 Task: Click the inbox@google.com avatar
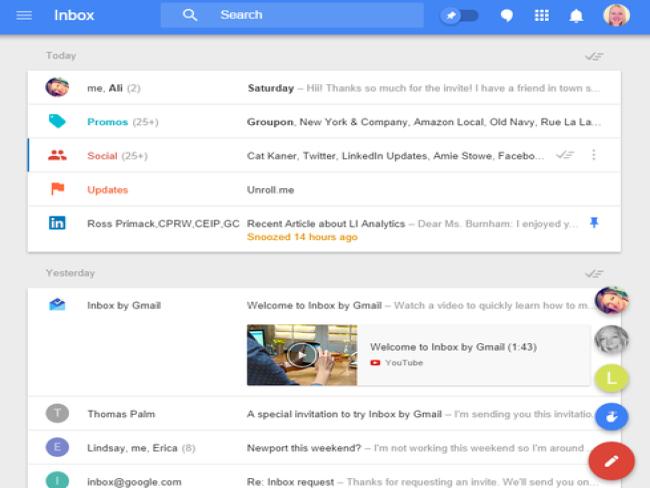[57, 480]
